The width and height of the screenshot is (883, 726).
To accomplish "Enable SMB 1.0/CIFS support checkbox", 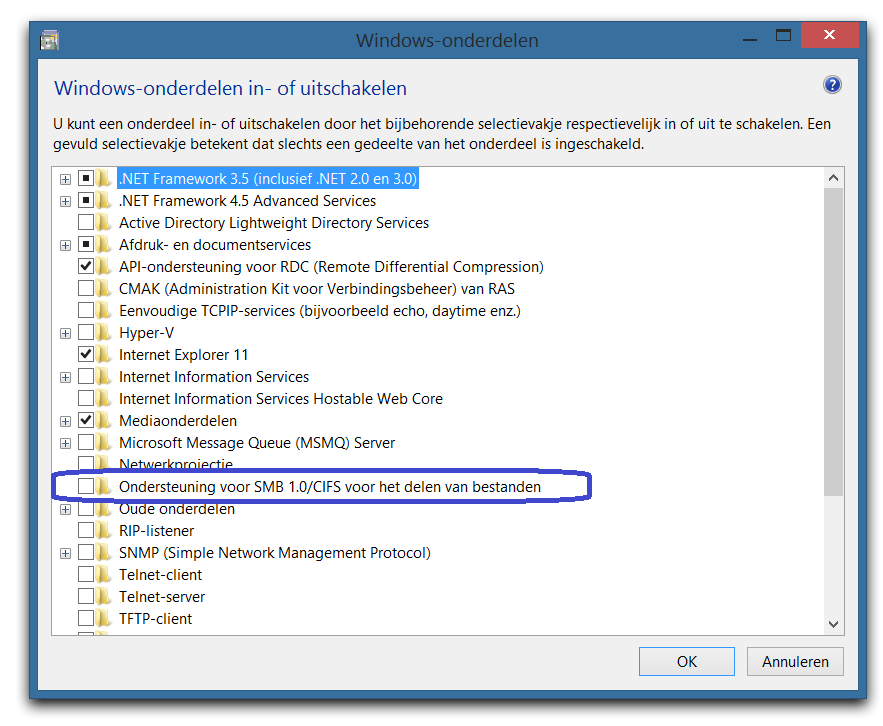I will (x=86, y=486).
